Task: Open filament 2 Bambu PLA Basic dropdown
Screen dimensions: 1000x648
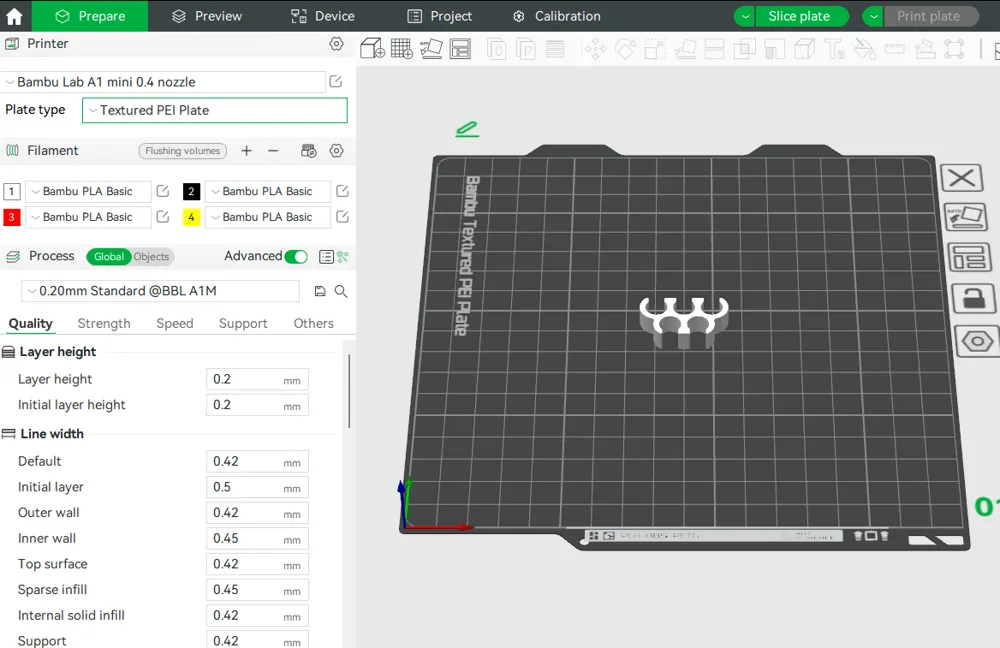Action: point(268,191)
